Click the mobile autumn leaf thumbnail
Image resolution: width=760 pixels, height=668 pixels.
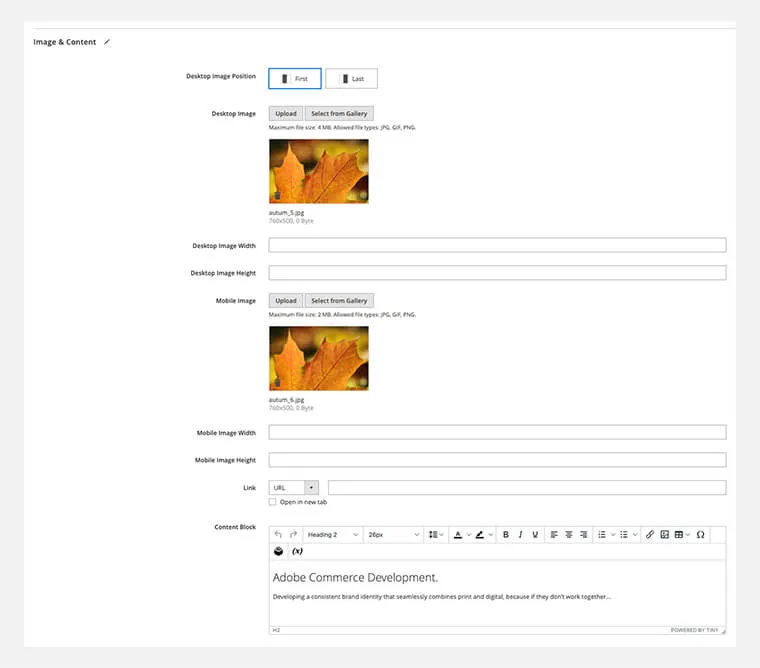pyautogui.click(x=319, y=358)
